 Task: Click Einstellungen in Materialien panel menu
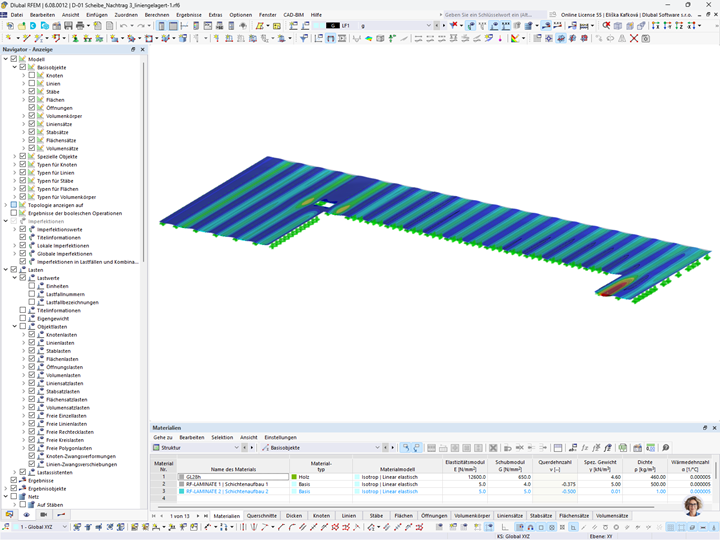[281, 438]
